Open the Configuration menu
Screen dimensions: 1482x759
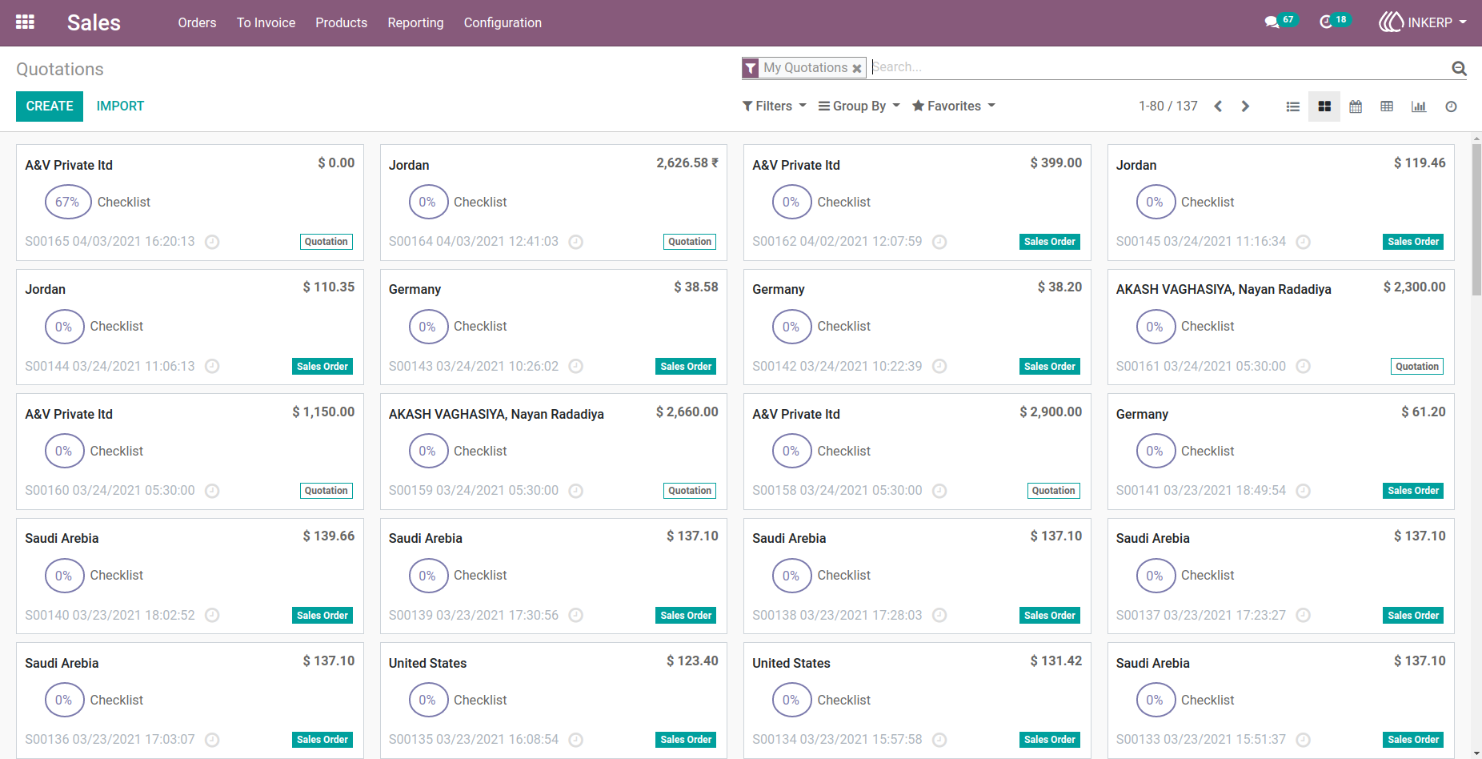503,22
